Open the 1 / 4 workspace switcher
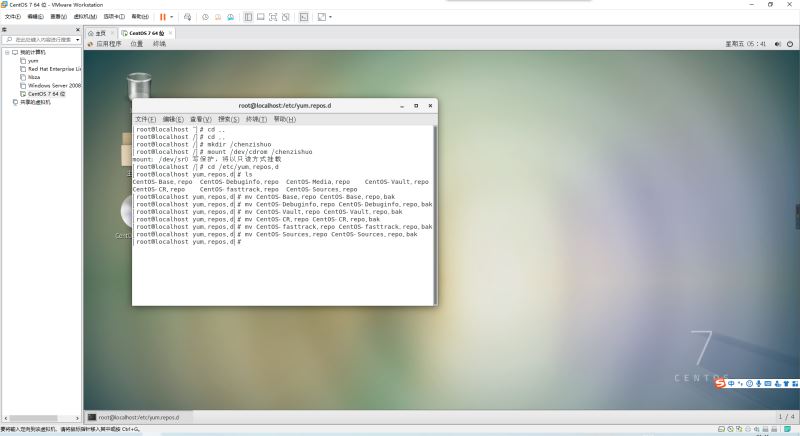800x436 pixels. [786, 417]
